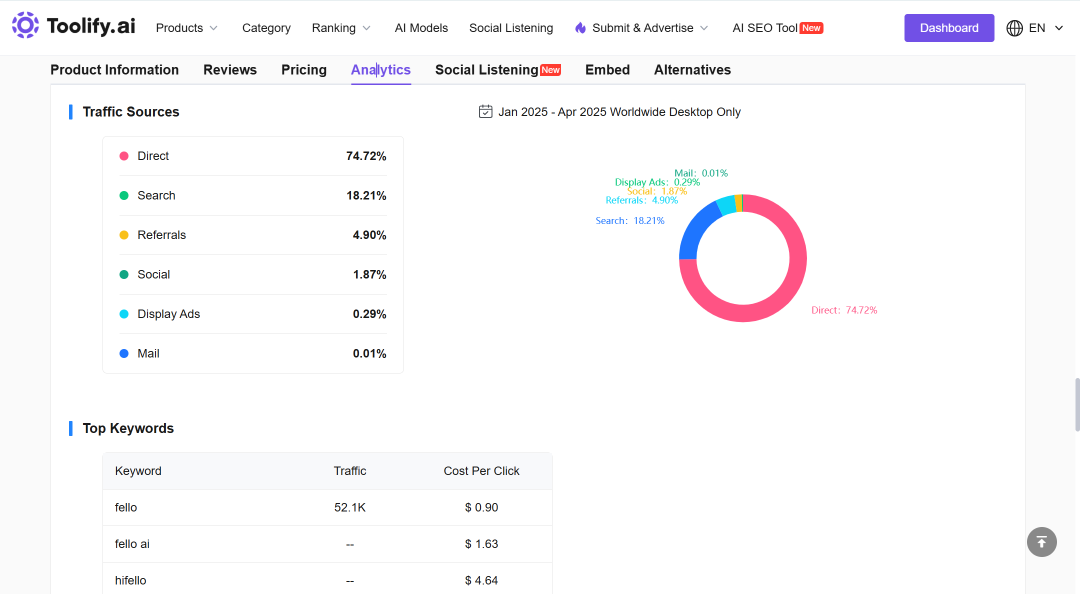Open the AI SEO Tool link
This screenshot has width=1080, height=594.
765,28
